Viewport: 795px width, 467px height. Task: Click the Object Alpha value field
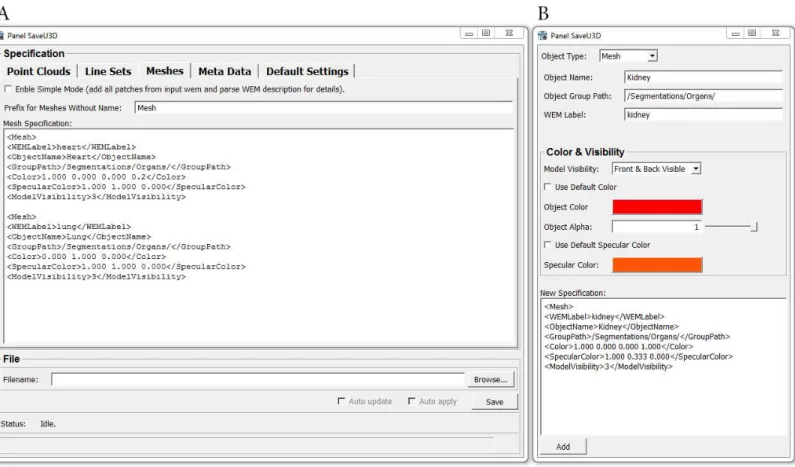pyautogui.click(x=657, y=227)
